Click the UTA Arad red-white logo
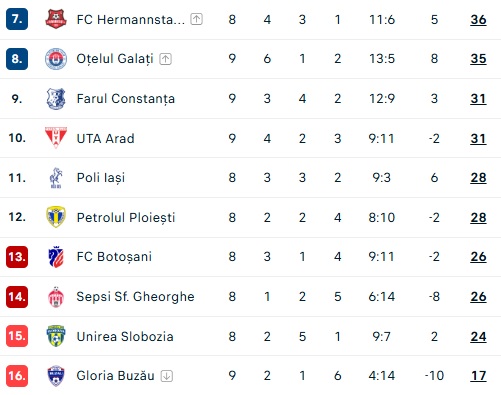Screen dimensions: 501x395 (56, 137)
